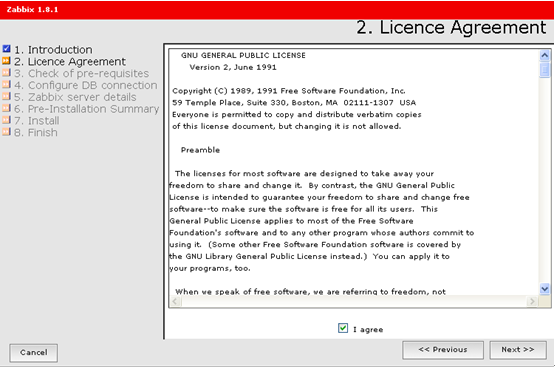The height and width of the screenshot is (367, 555).
Task: Click the 'Version 2, June 1991' line
Action: pyautogui.click(x=233, y=67)
